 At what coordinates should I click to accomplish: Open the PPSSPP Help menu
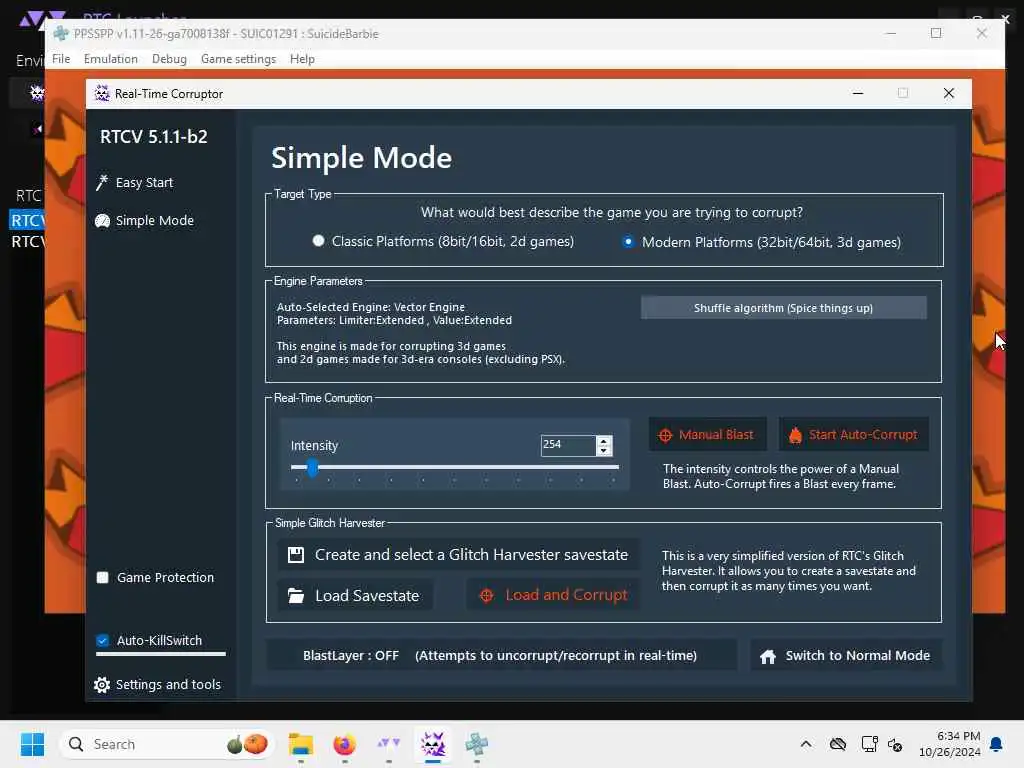302,59
